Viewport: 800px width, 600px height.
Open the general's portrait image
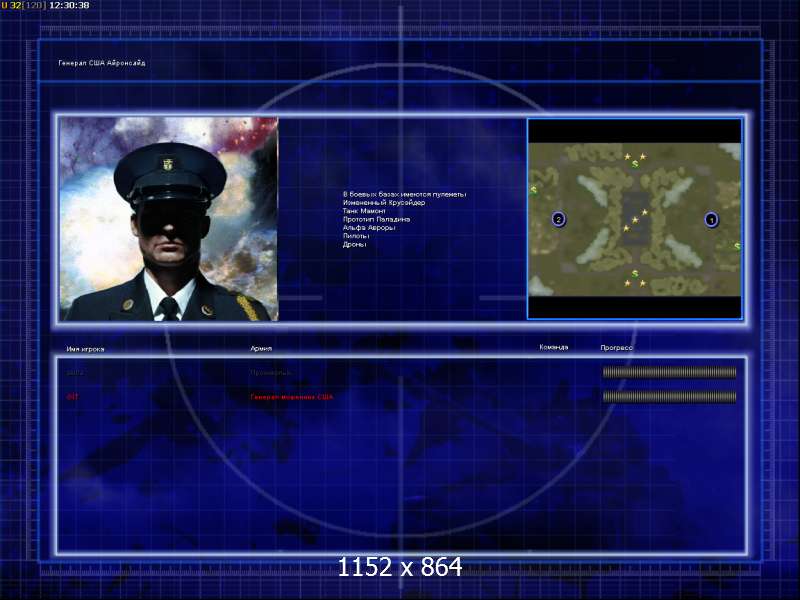169,219
